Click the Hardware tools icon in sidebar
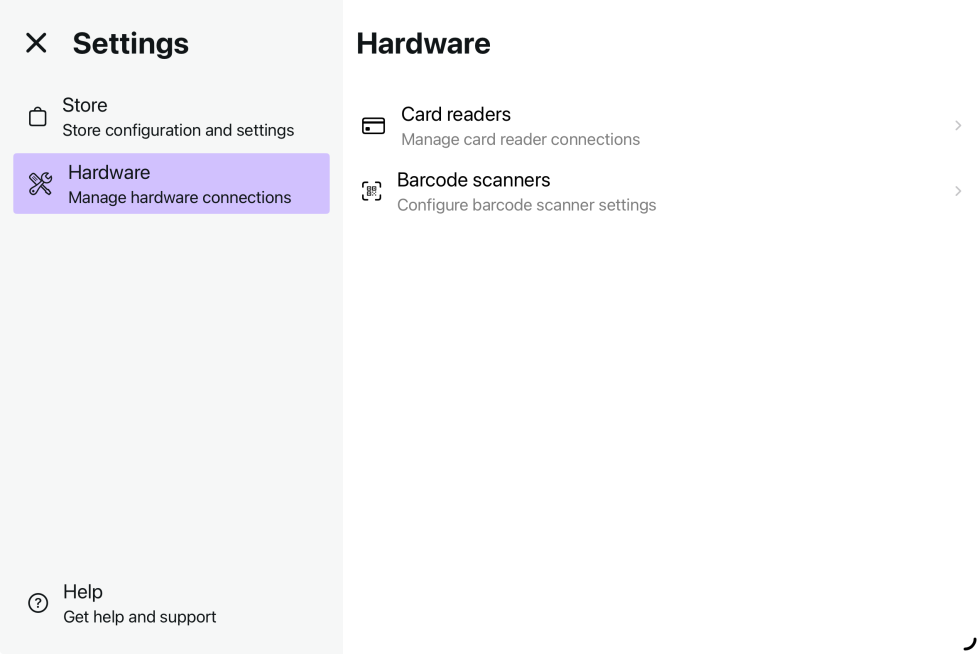 tap(40, 184)
